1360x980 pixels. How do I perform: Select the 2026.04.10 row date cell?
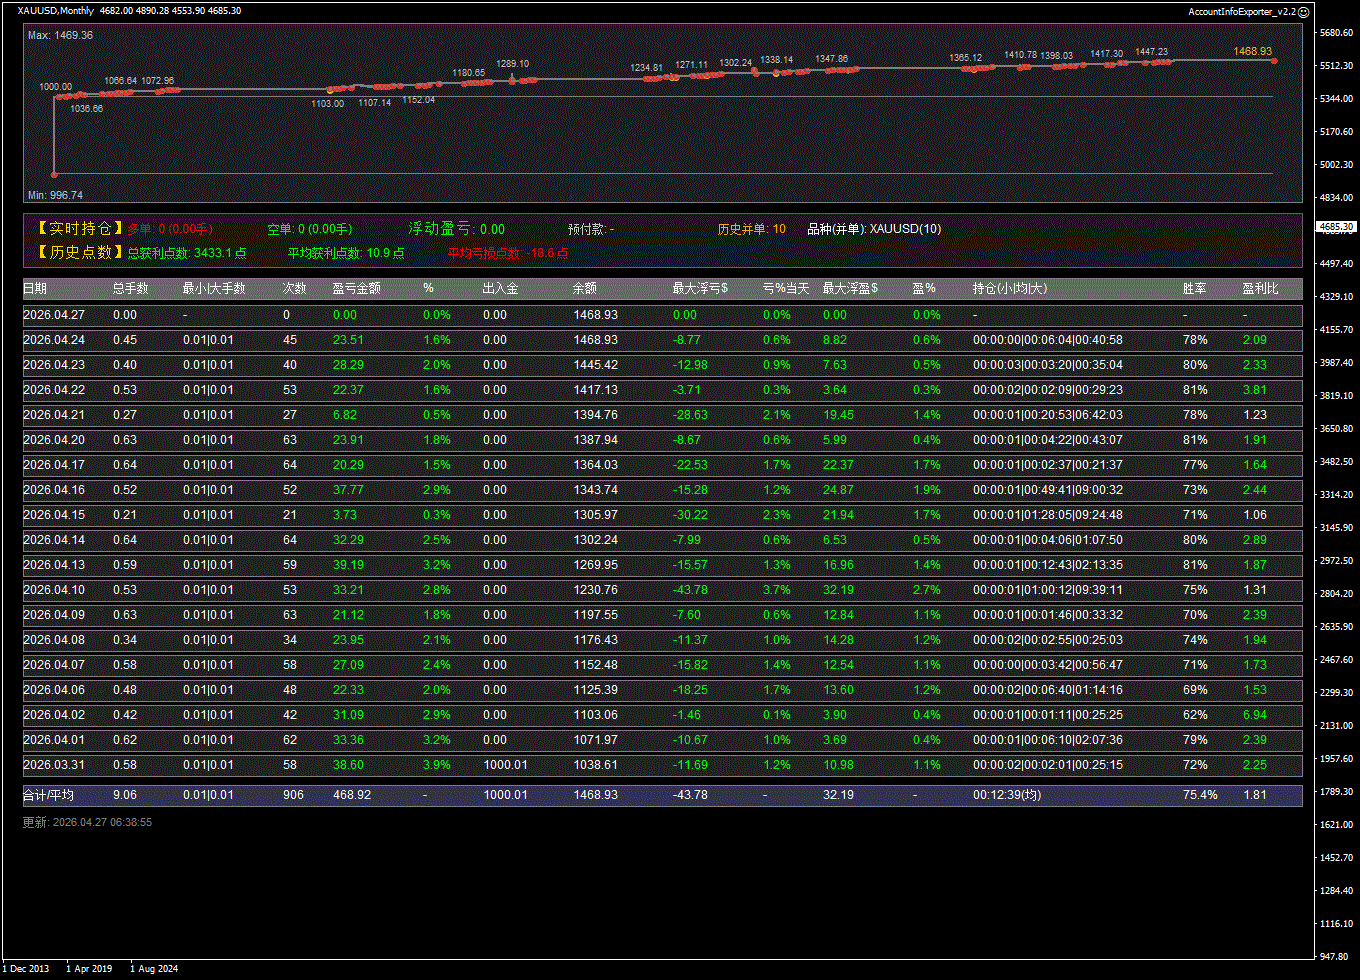coord(53,590)
